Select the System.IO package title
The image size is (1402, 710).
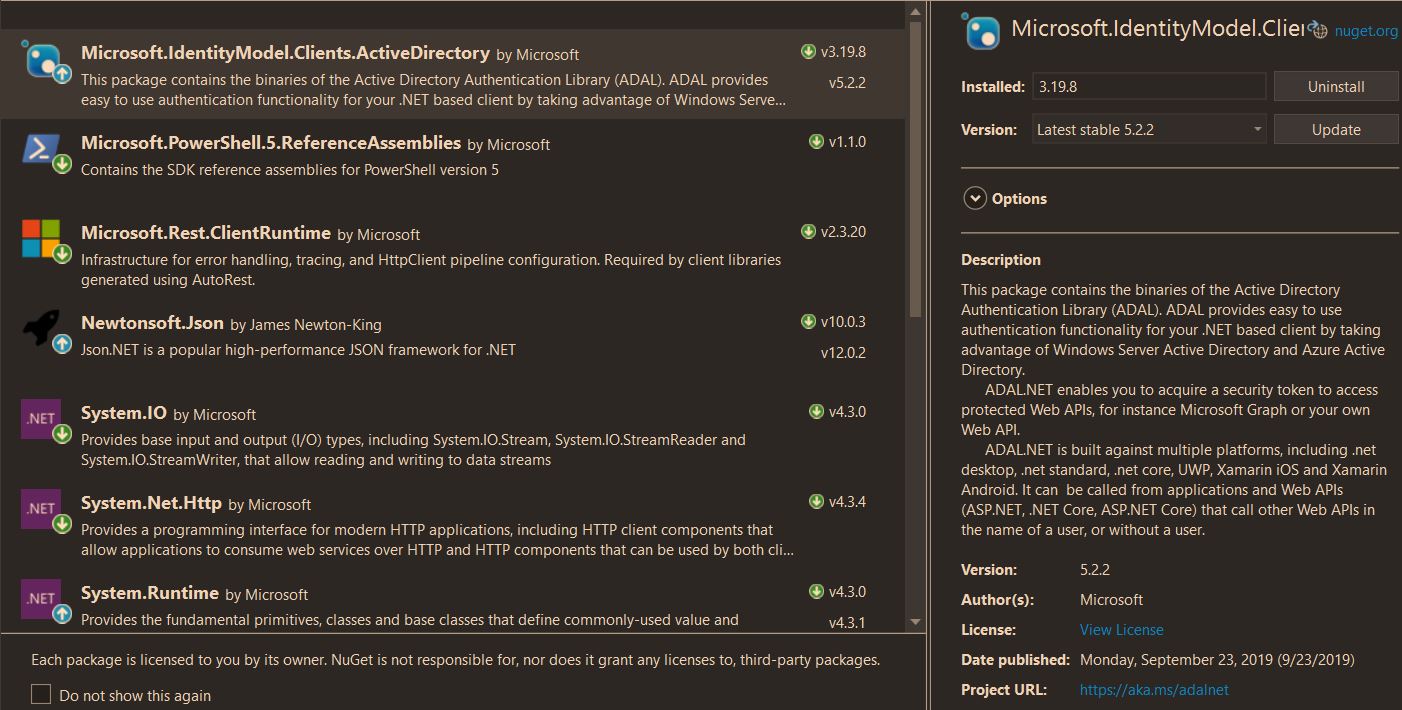(124, 413)
